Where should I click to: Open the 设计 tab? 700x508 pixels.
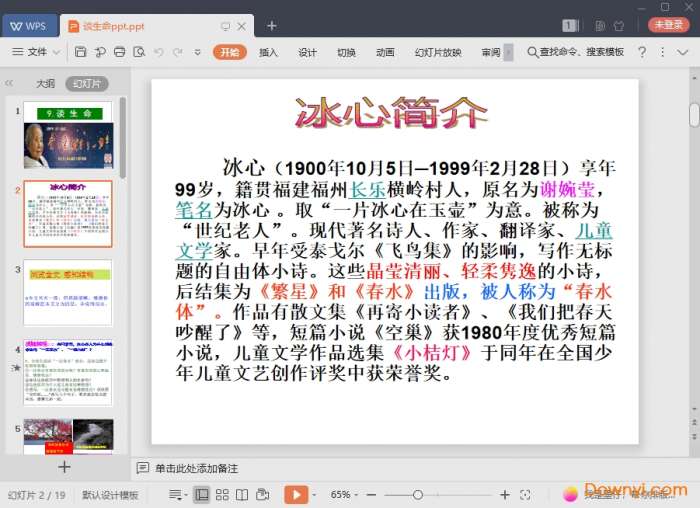(x=307, y=52)
